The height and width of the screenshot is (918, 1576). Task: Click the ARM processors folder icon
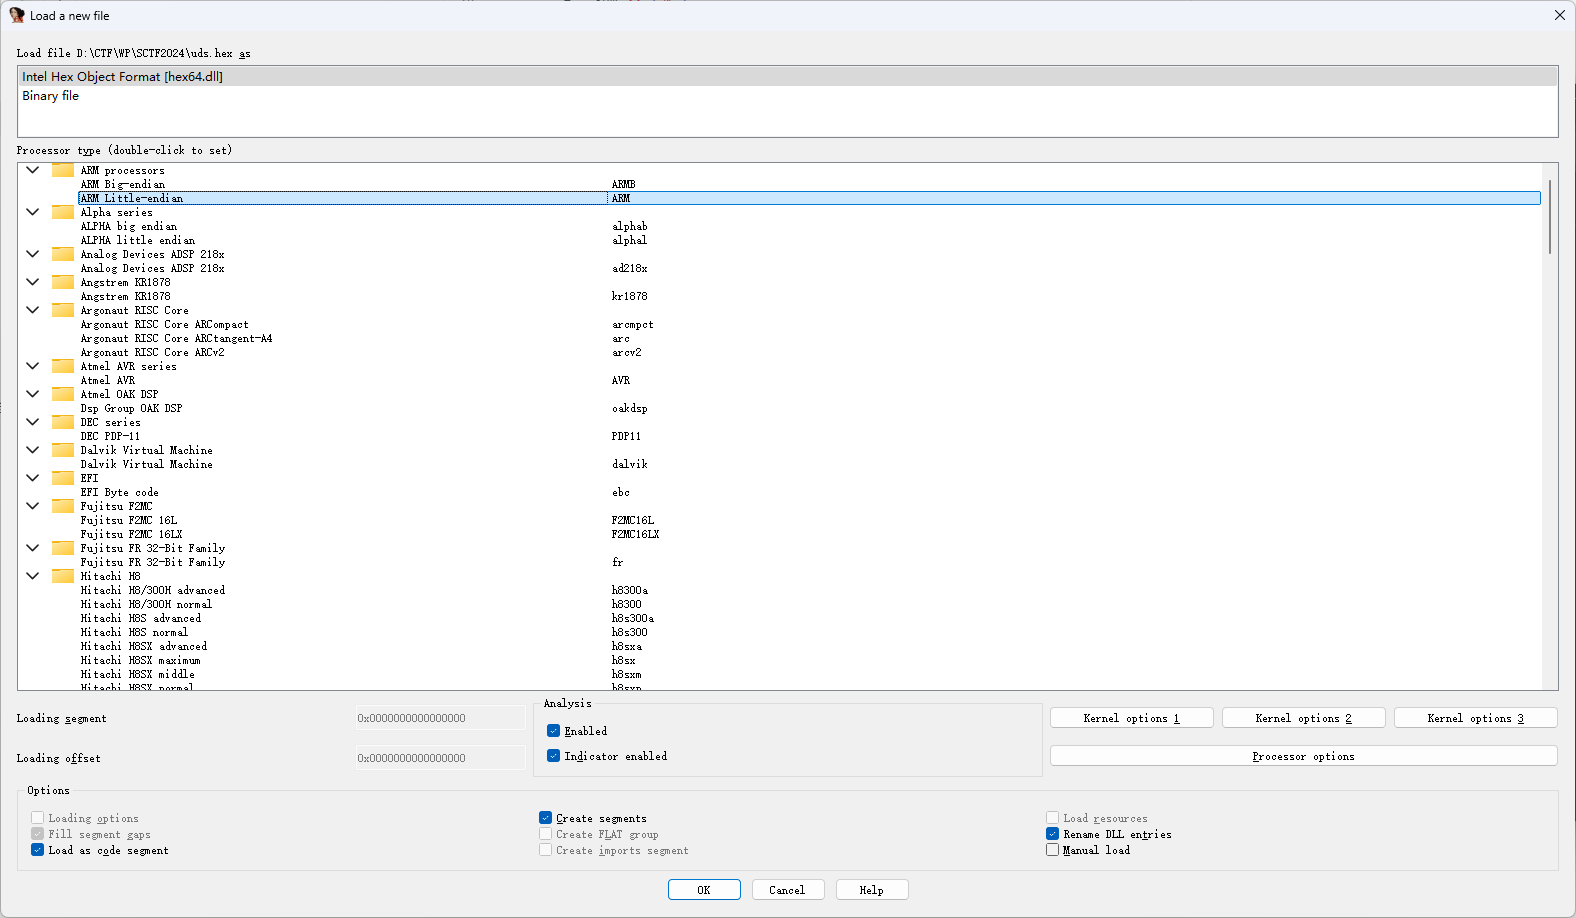[63, 170]
